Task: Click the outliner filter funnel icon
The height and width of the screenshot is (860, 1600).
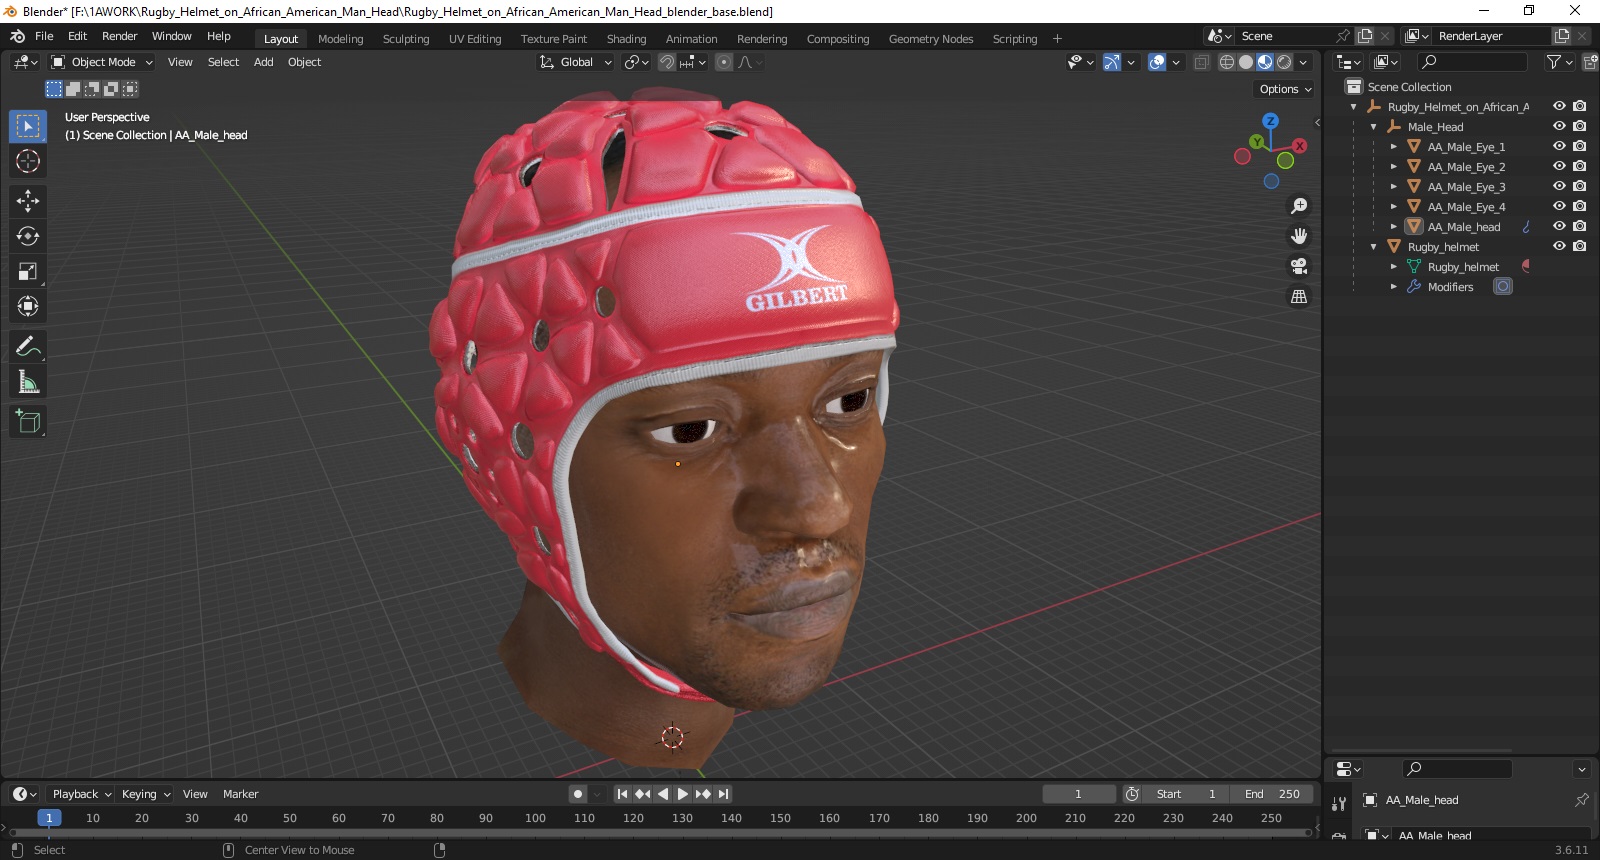Action: click(x=1553, y=62)
